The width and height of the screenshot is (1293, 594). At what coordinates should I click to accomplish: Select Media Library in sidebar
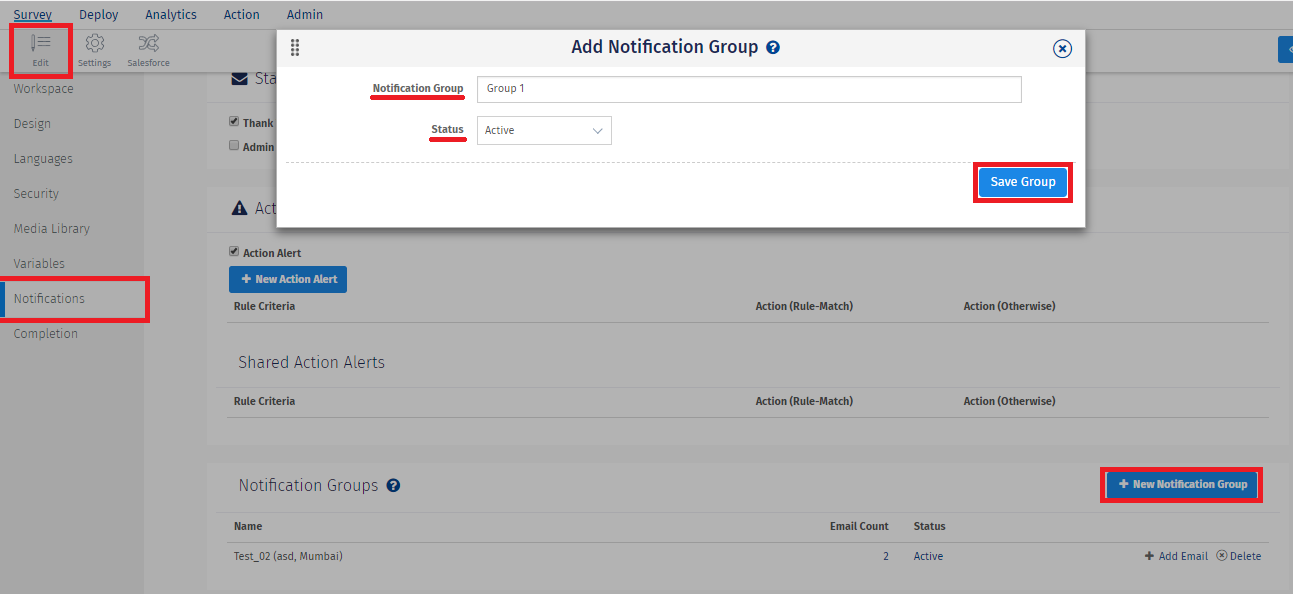pyautogui.click(x=52, y=229)
